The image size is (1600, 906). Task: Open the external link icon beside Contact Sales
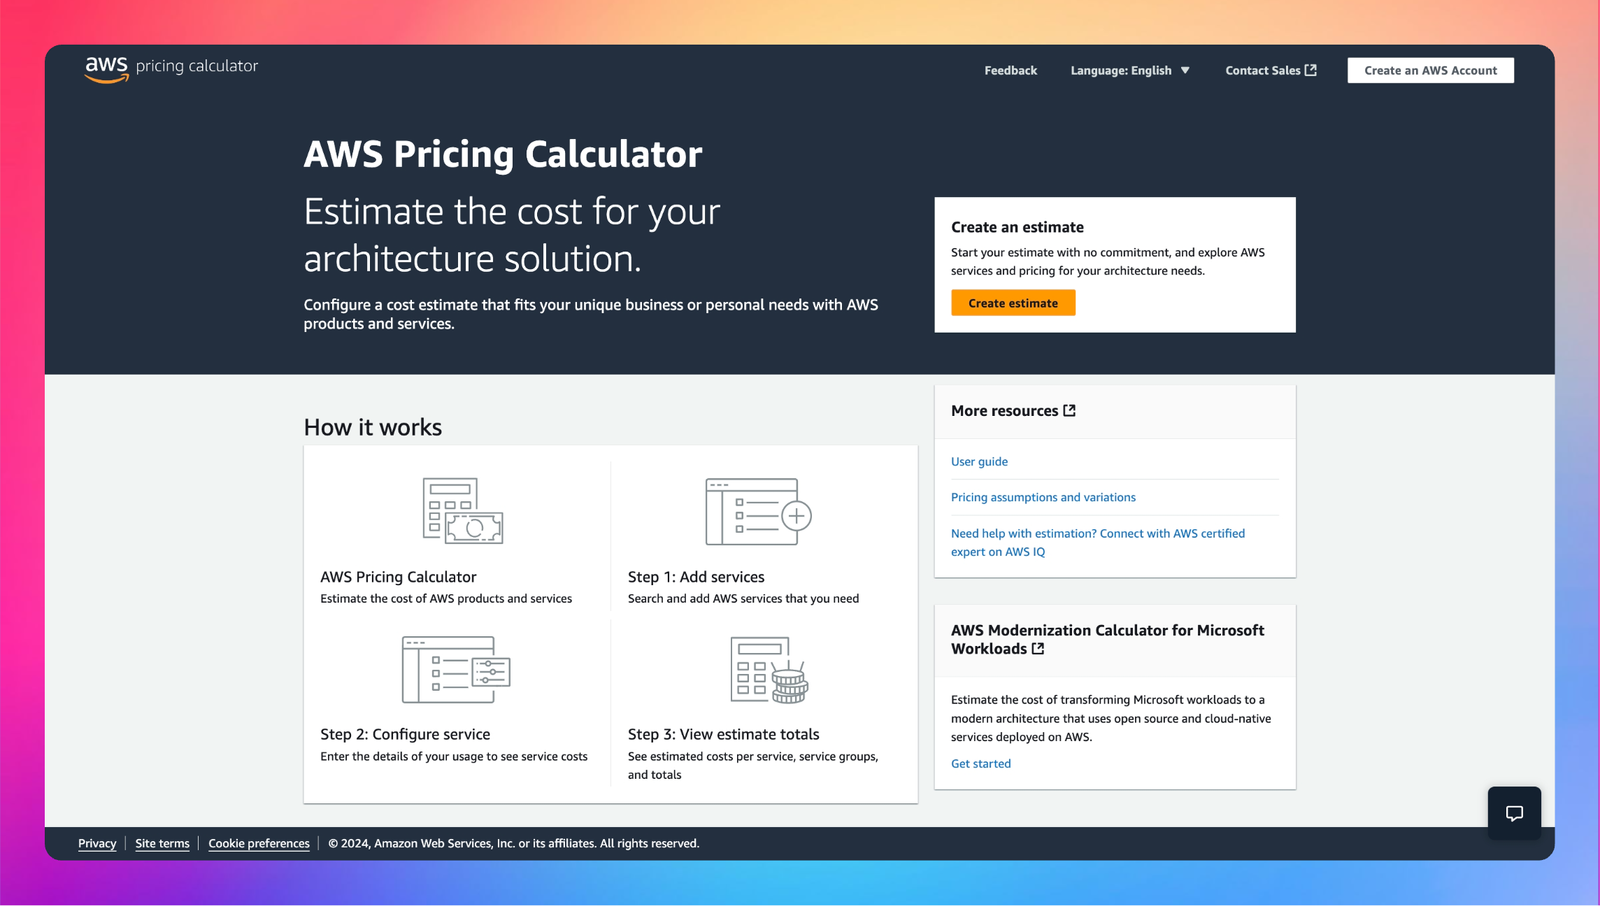[x=1311, y=69]
